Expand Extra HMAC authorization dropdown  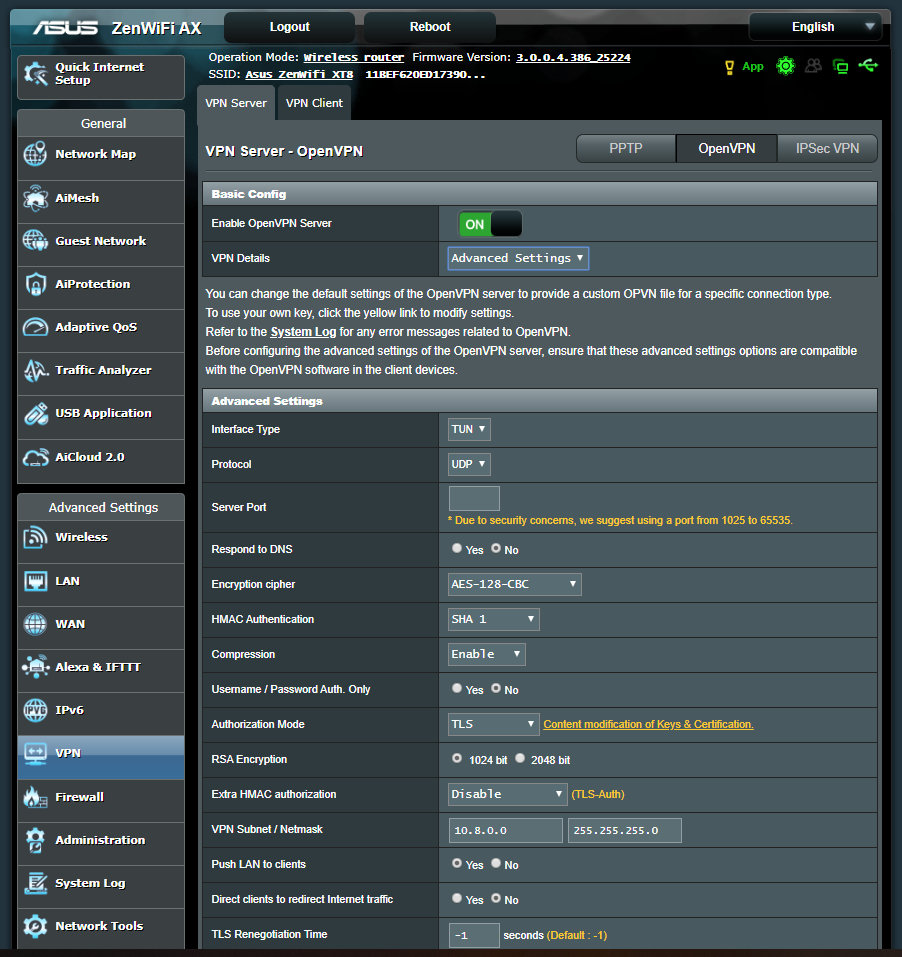coord(507,794)
